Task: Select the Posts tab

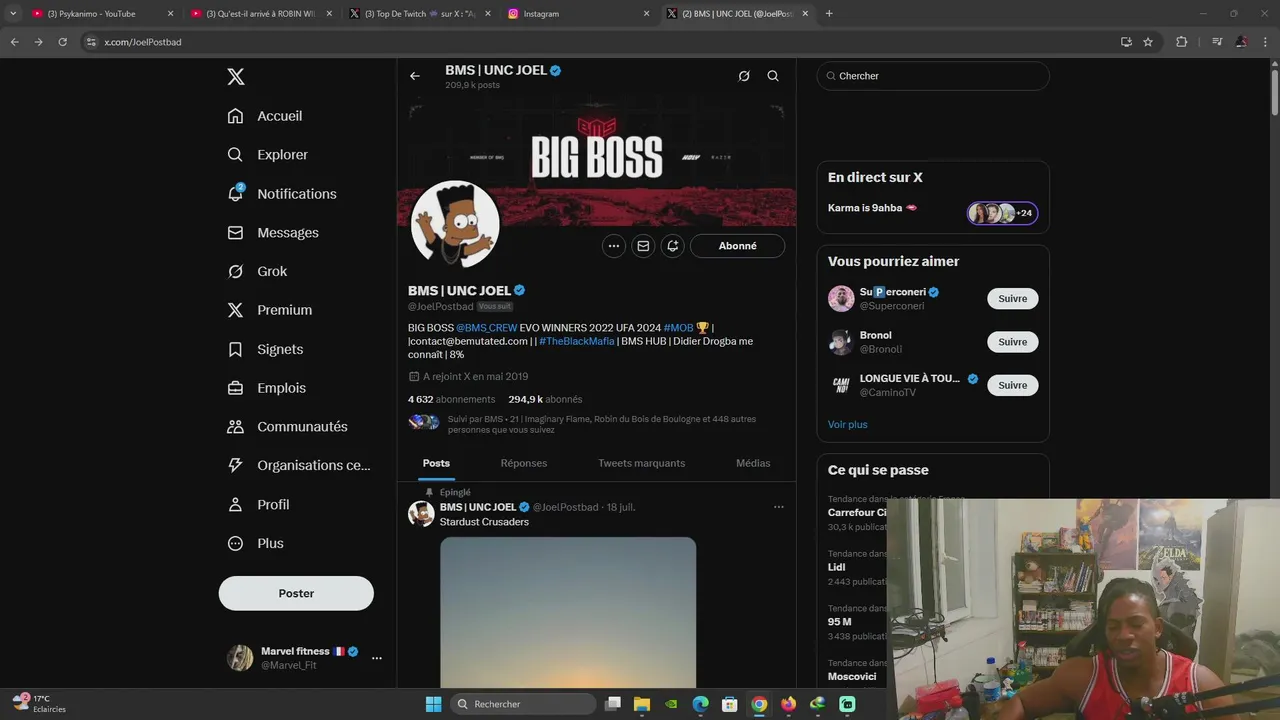Action: [436, 463]
